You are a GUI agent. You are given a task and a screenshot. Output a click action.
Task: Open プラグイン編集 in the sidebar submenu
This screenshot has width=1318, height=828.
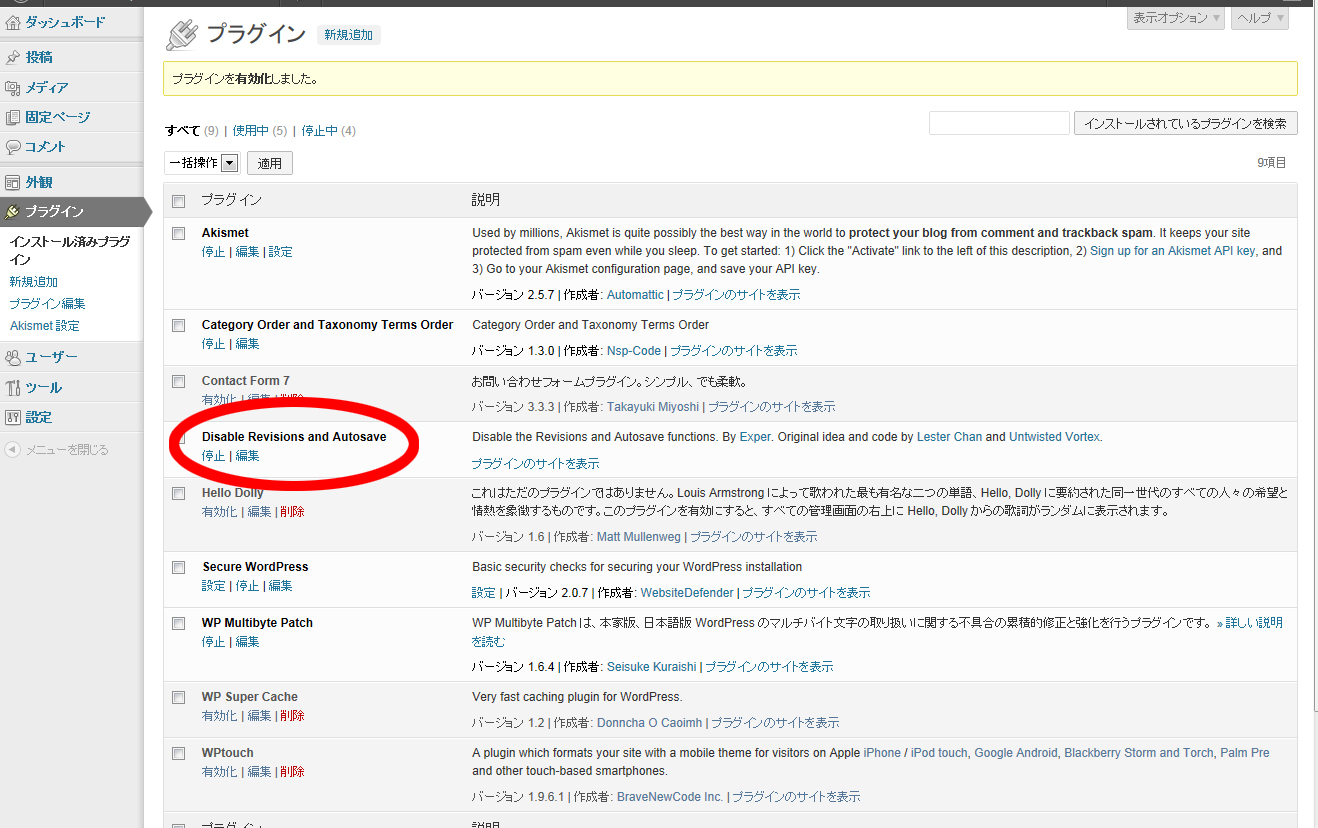coord(48,304)
